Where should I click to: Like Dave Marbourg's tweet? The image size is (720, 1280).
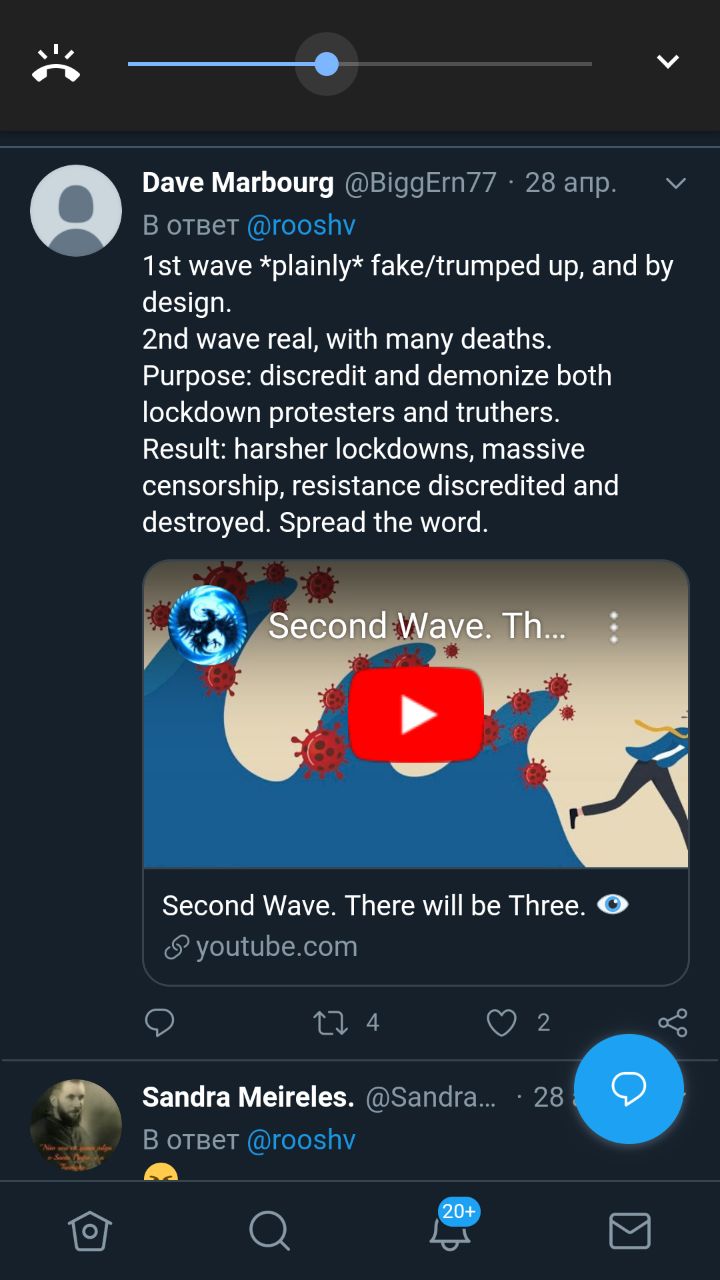(502, 1022)
